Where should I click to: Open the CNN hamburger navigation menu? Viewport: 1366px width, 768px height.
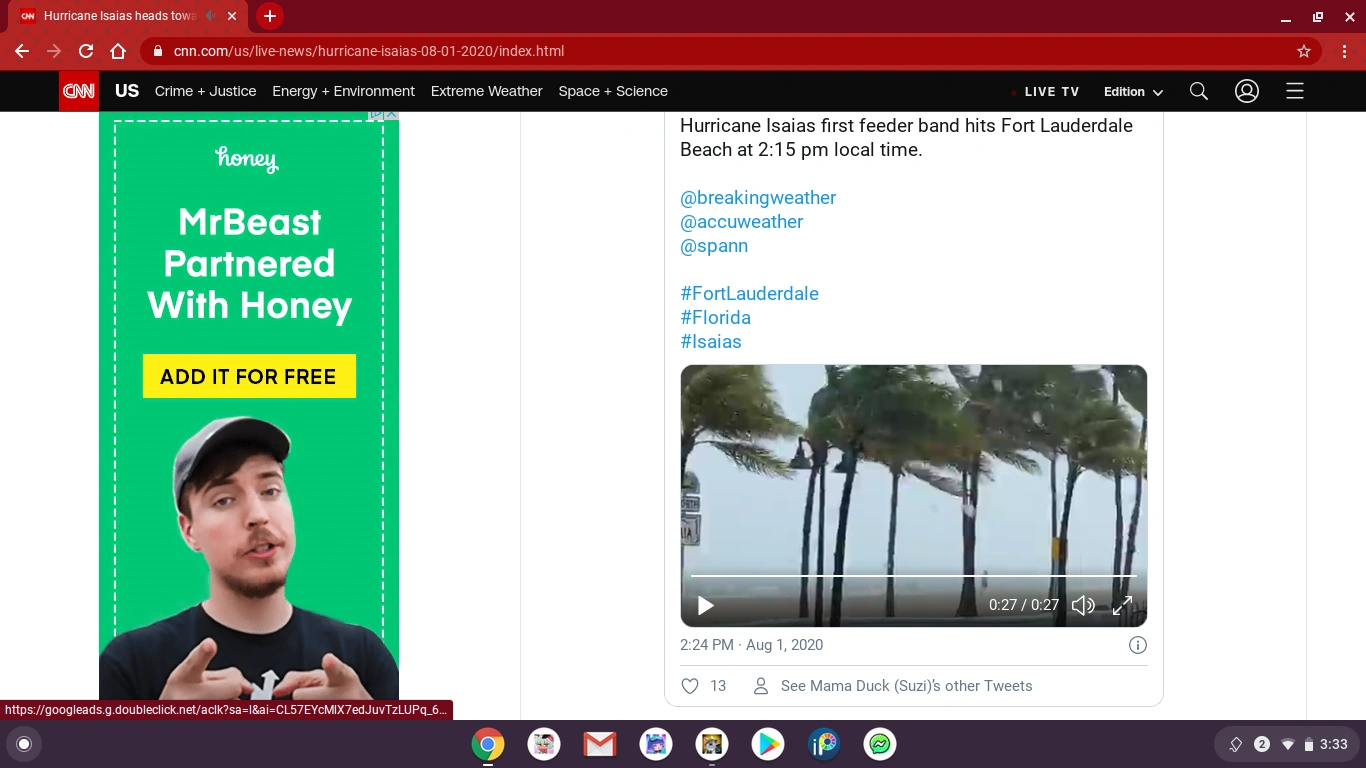pos(1295,91)
